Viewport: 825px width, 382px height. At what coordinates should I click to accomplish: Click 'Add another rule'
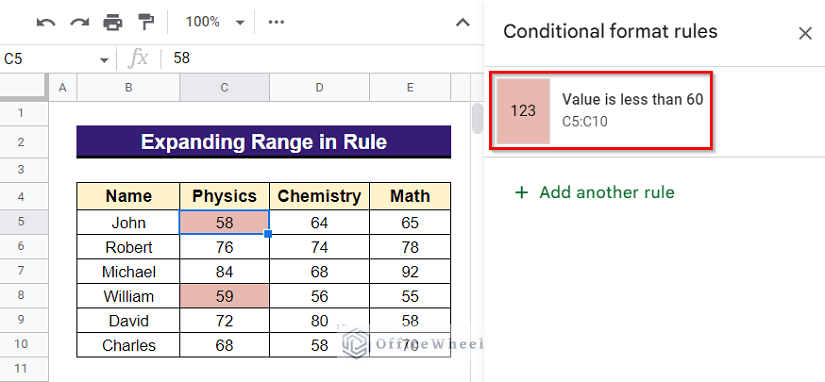(595, 192)
